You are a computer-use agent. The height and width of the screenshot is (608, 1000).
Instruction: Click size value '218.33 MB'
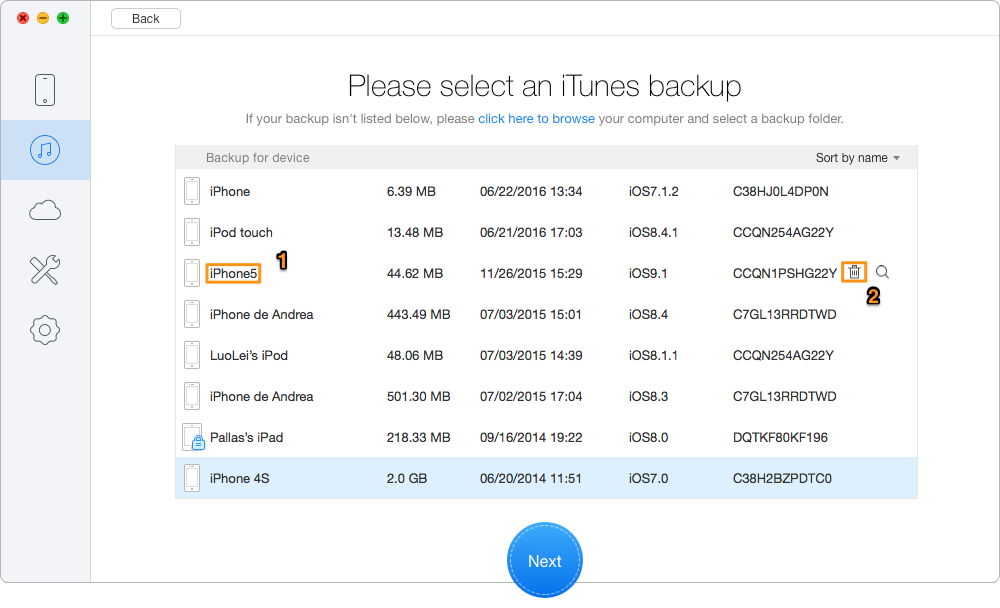(x=418, y=438)
